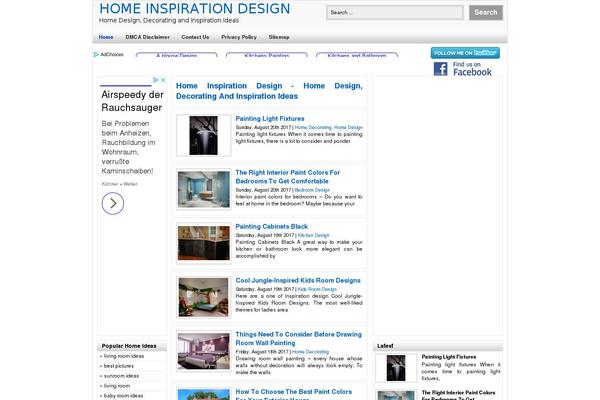Open the Privacy Policy menu item
Image resolution: width=600 pixels, height=400 pixels.
(x=239, y=37)
